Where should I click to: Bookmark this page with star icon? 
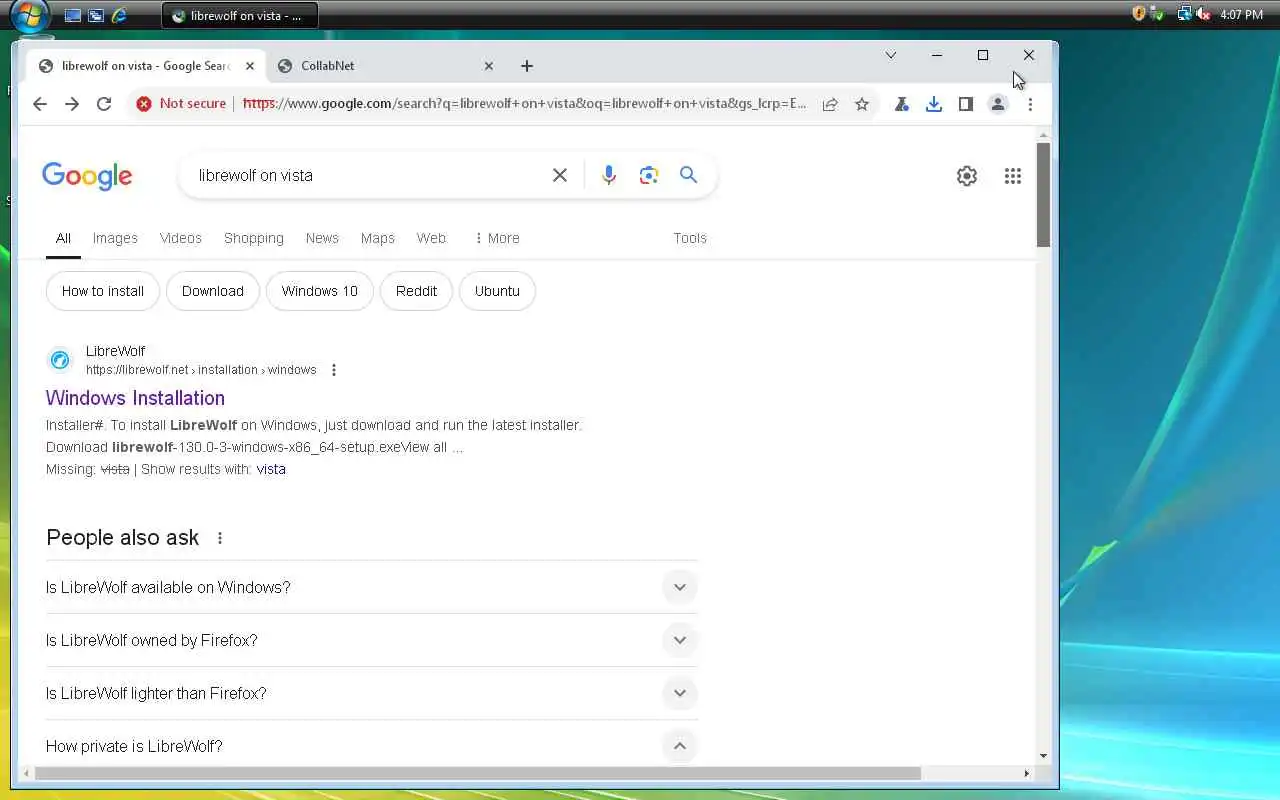pos(862,104)
